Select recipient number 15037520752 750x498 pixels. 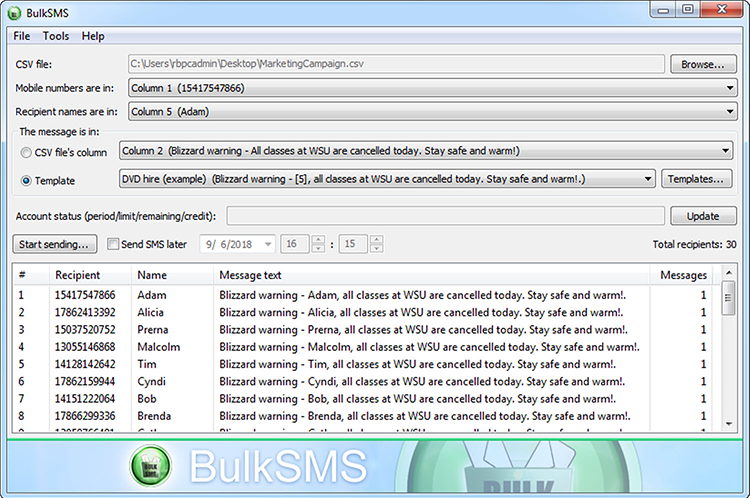point(85,330)
